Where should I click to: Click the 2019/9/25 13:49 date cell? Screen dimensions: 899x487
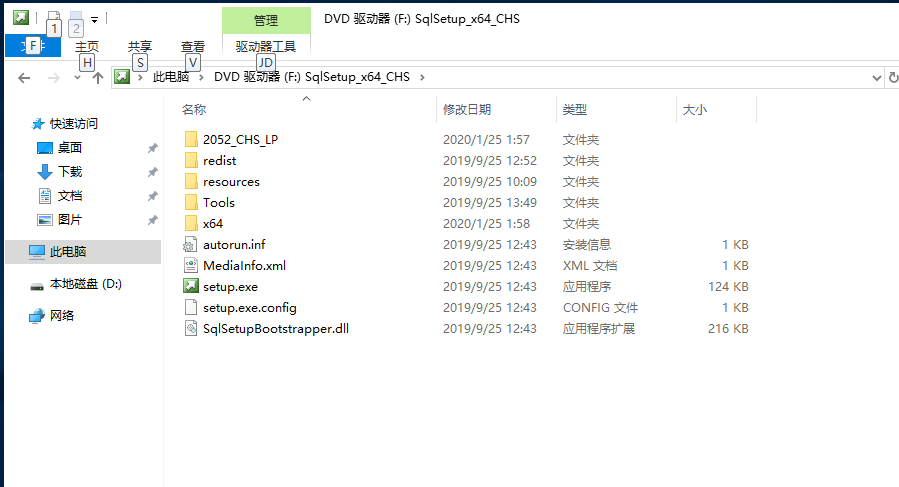[490, 202]
